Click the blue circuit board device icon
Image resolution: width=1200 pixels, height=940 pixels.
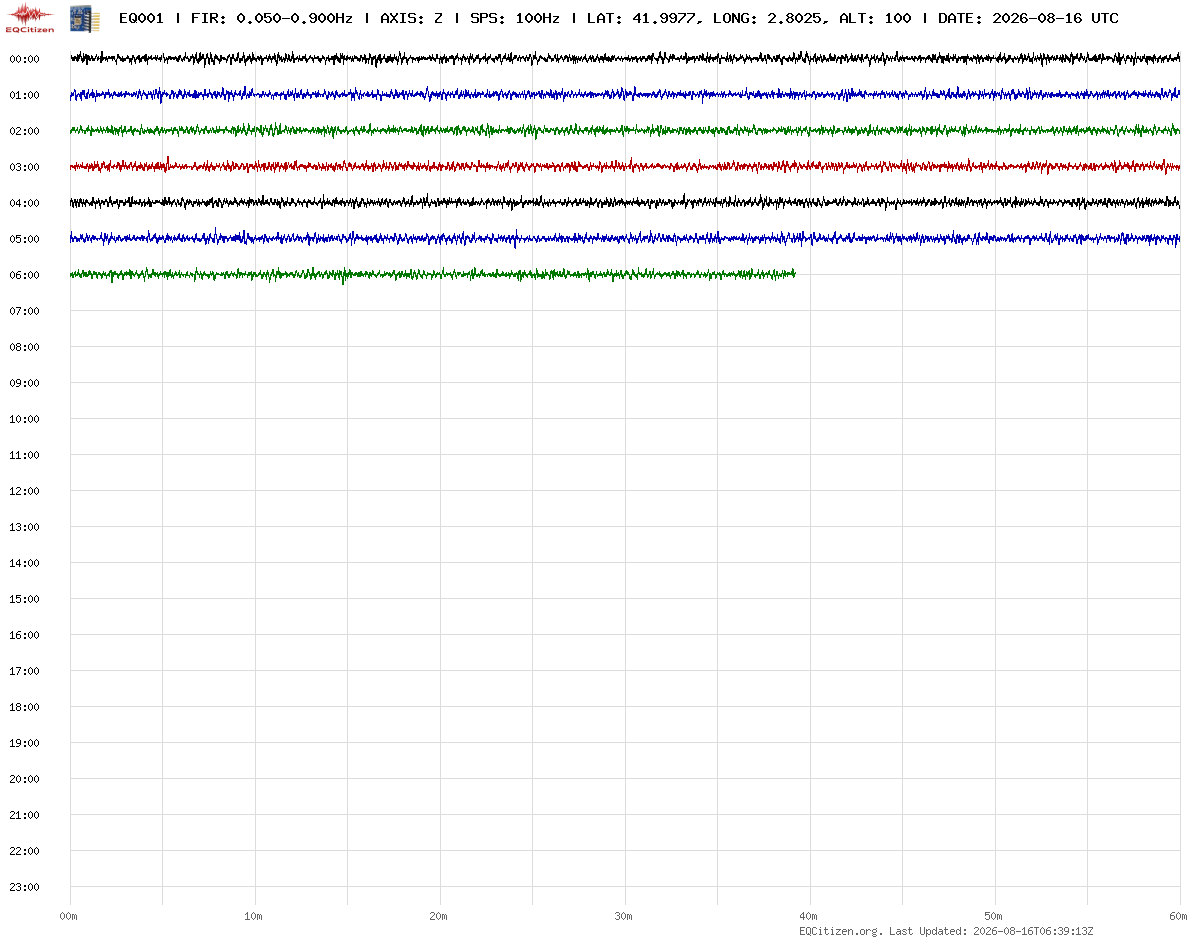click(x=84, y=17)
